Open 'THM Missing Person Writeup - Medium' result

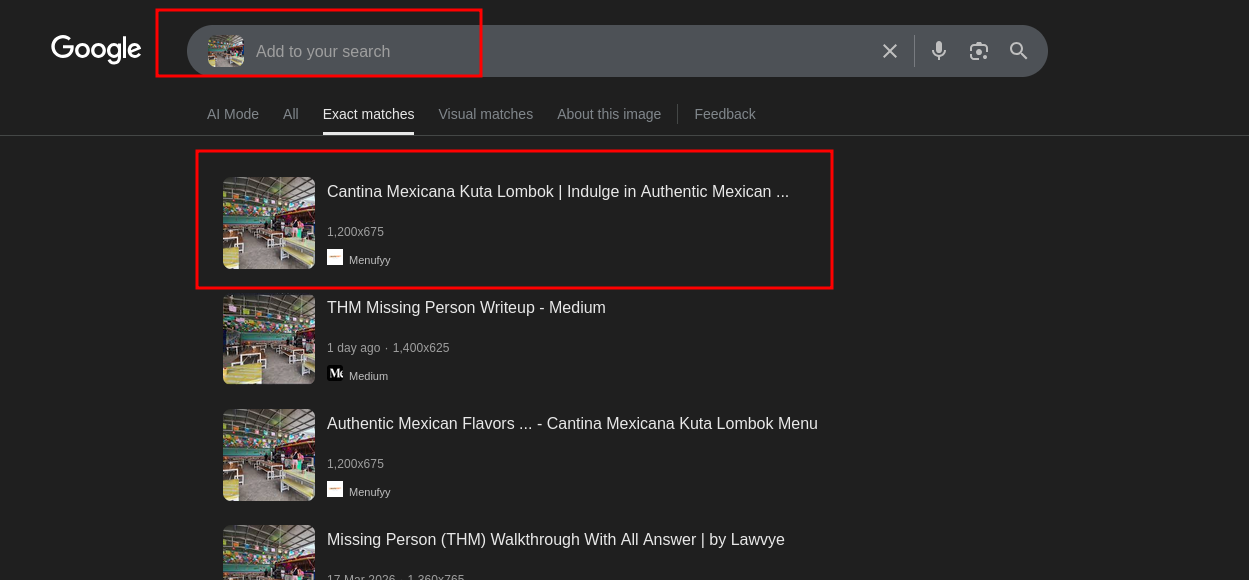[x=466, y=308]
